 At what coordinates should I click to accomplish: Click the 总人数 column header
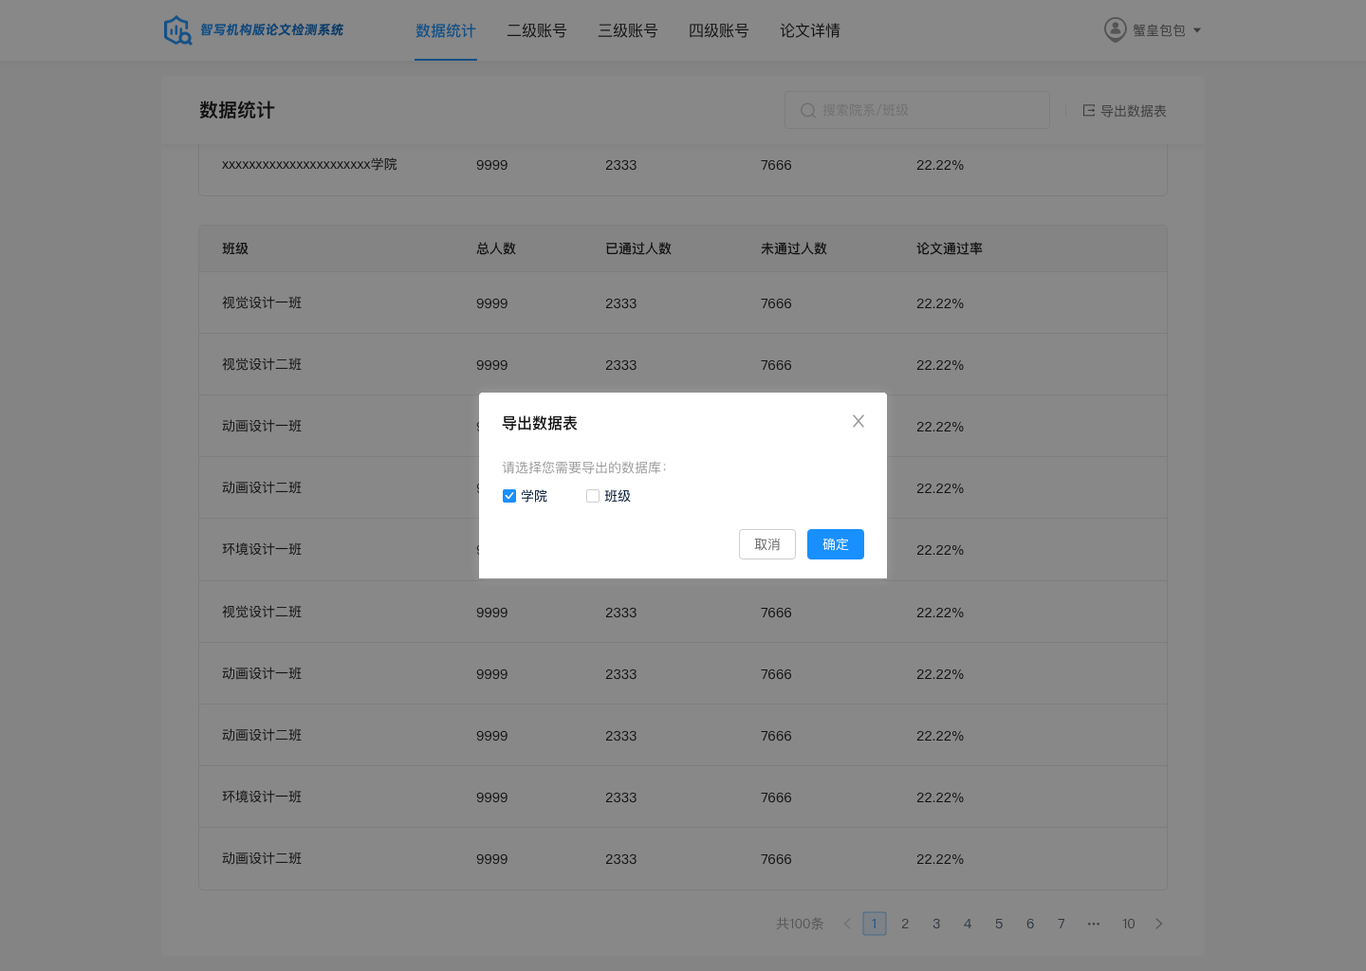point(496,249)
